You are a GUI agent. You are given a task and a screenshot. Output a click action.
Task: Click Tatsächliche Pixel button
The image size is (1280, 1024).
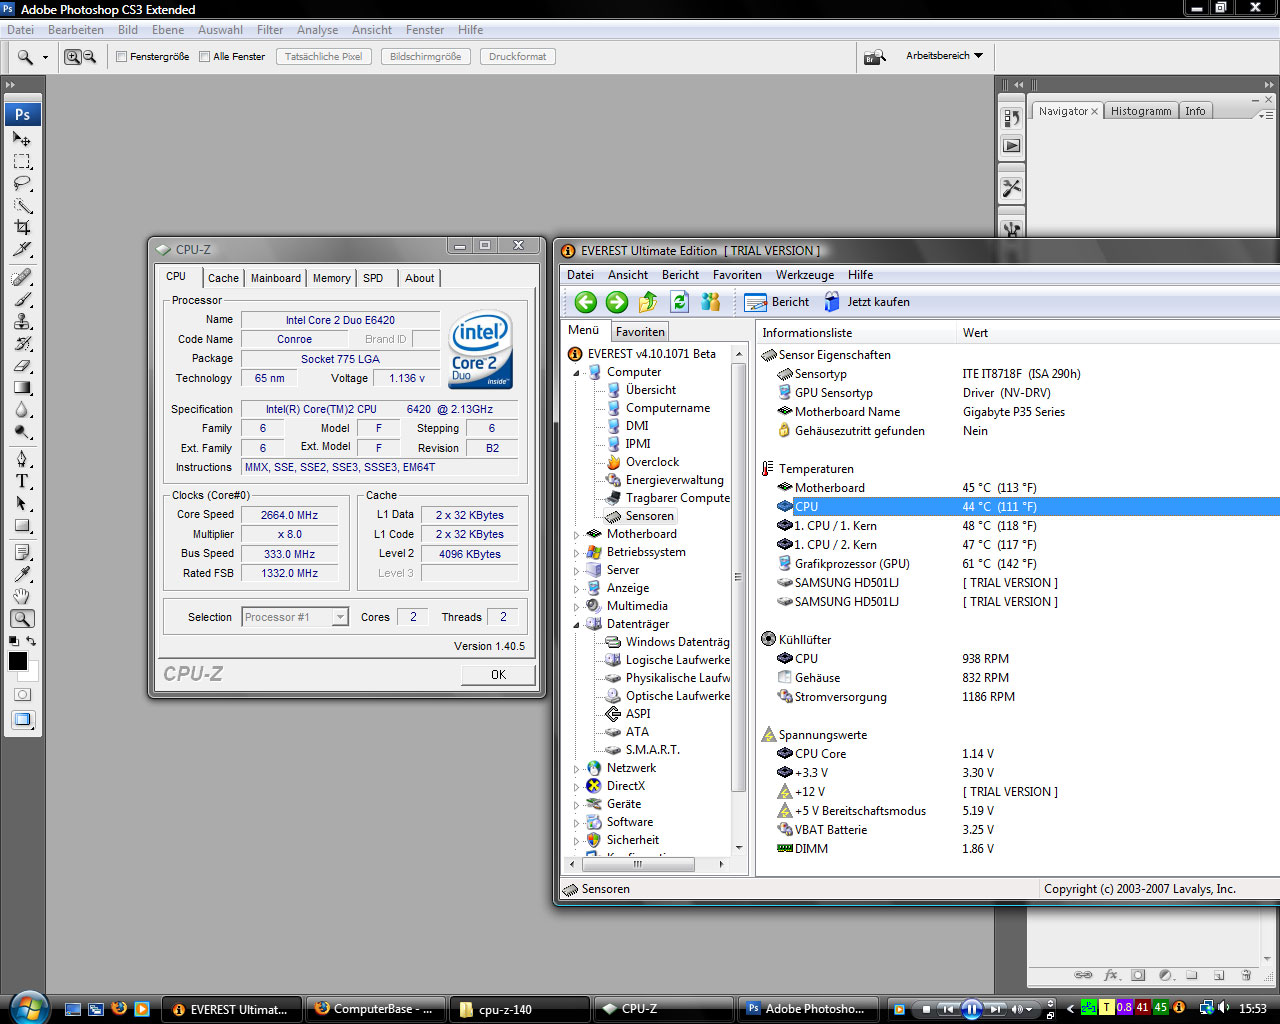324,57
